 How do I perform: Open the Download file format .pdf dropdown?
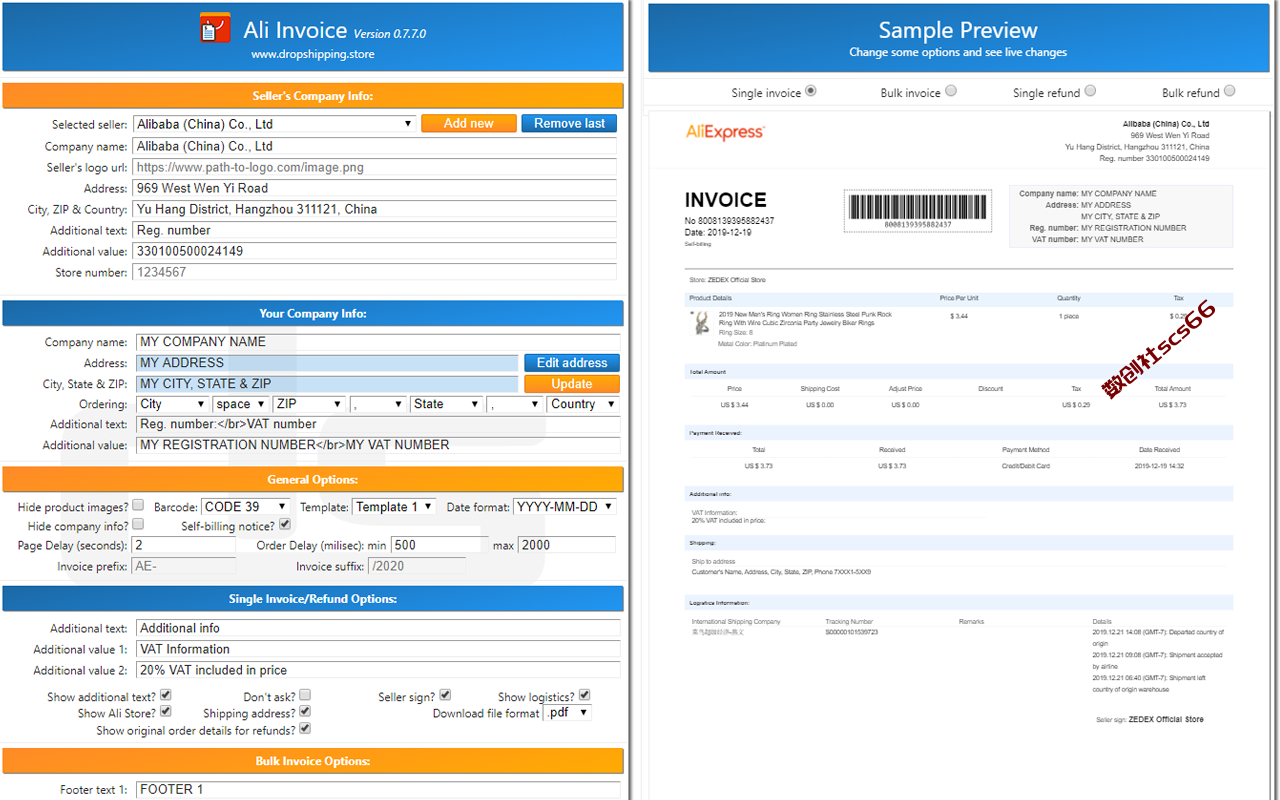pyautogui.click(x=567, y=713)
